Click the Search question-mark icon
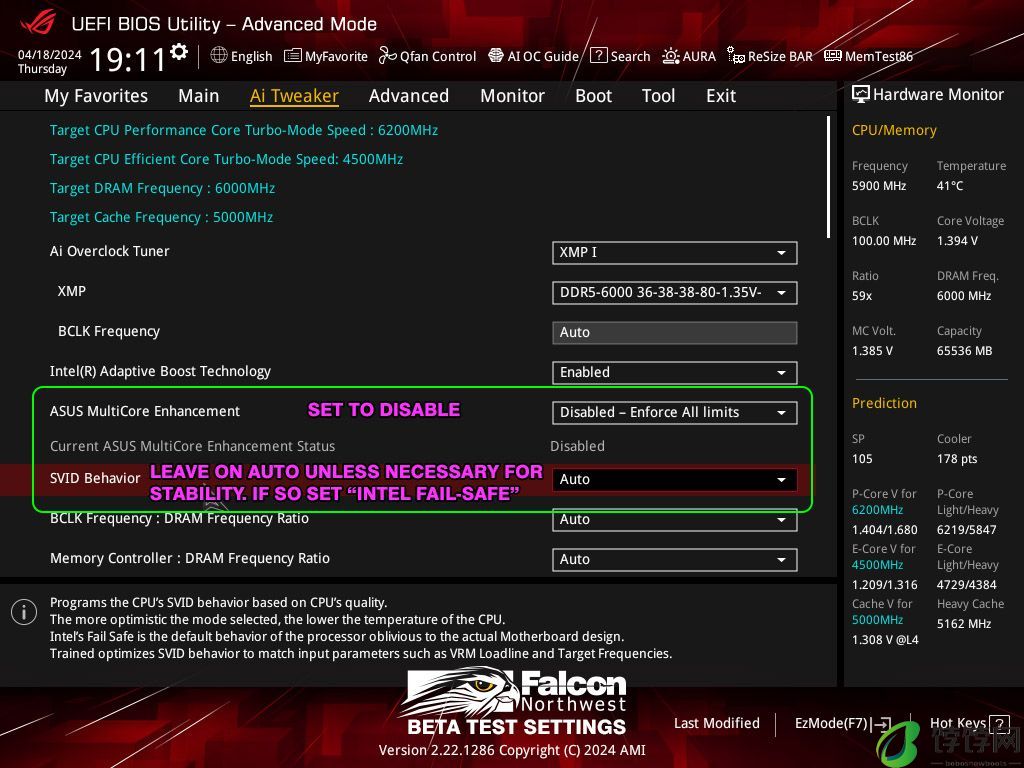Viewport: 1024px width, 768px height. coord(599,56)
